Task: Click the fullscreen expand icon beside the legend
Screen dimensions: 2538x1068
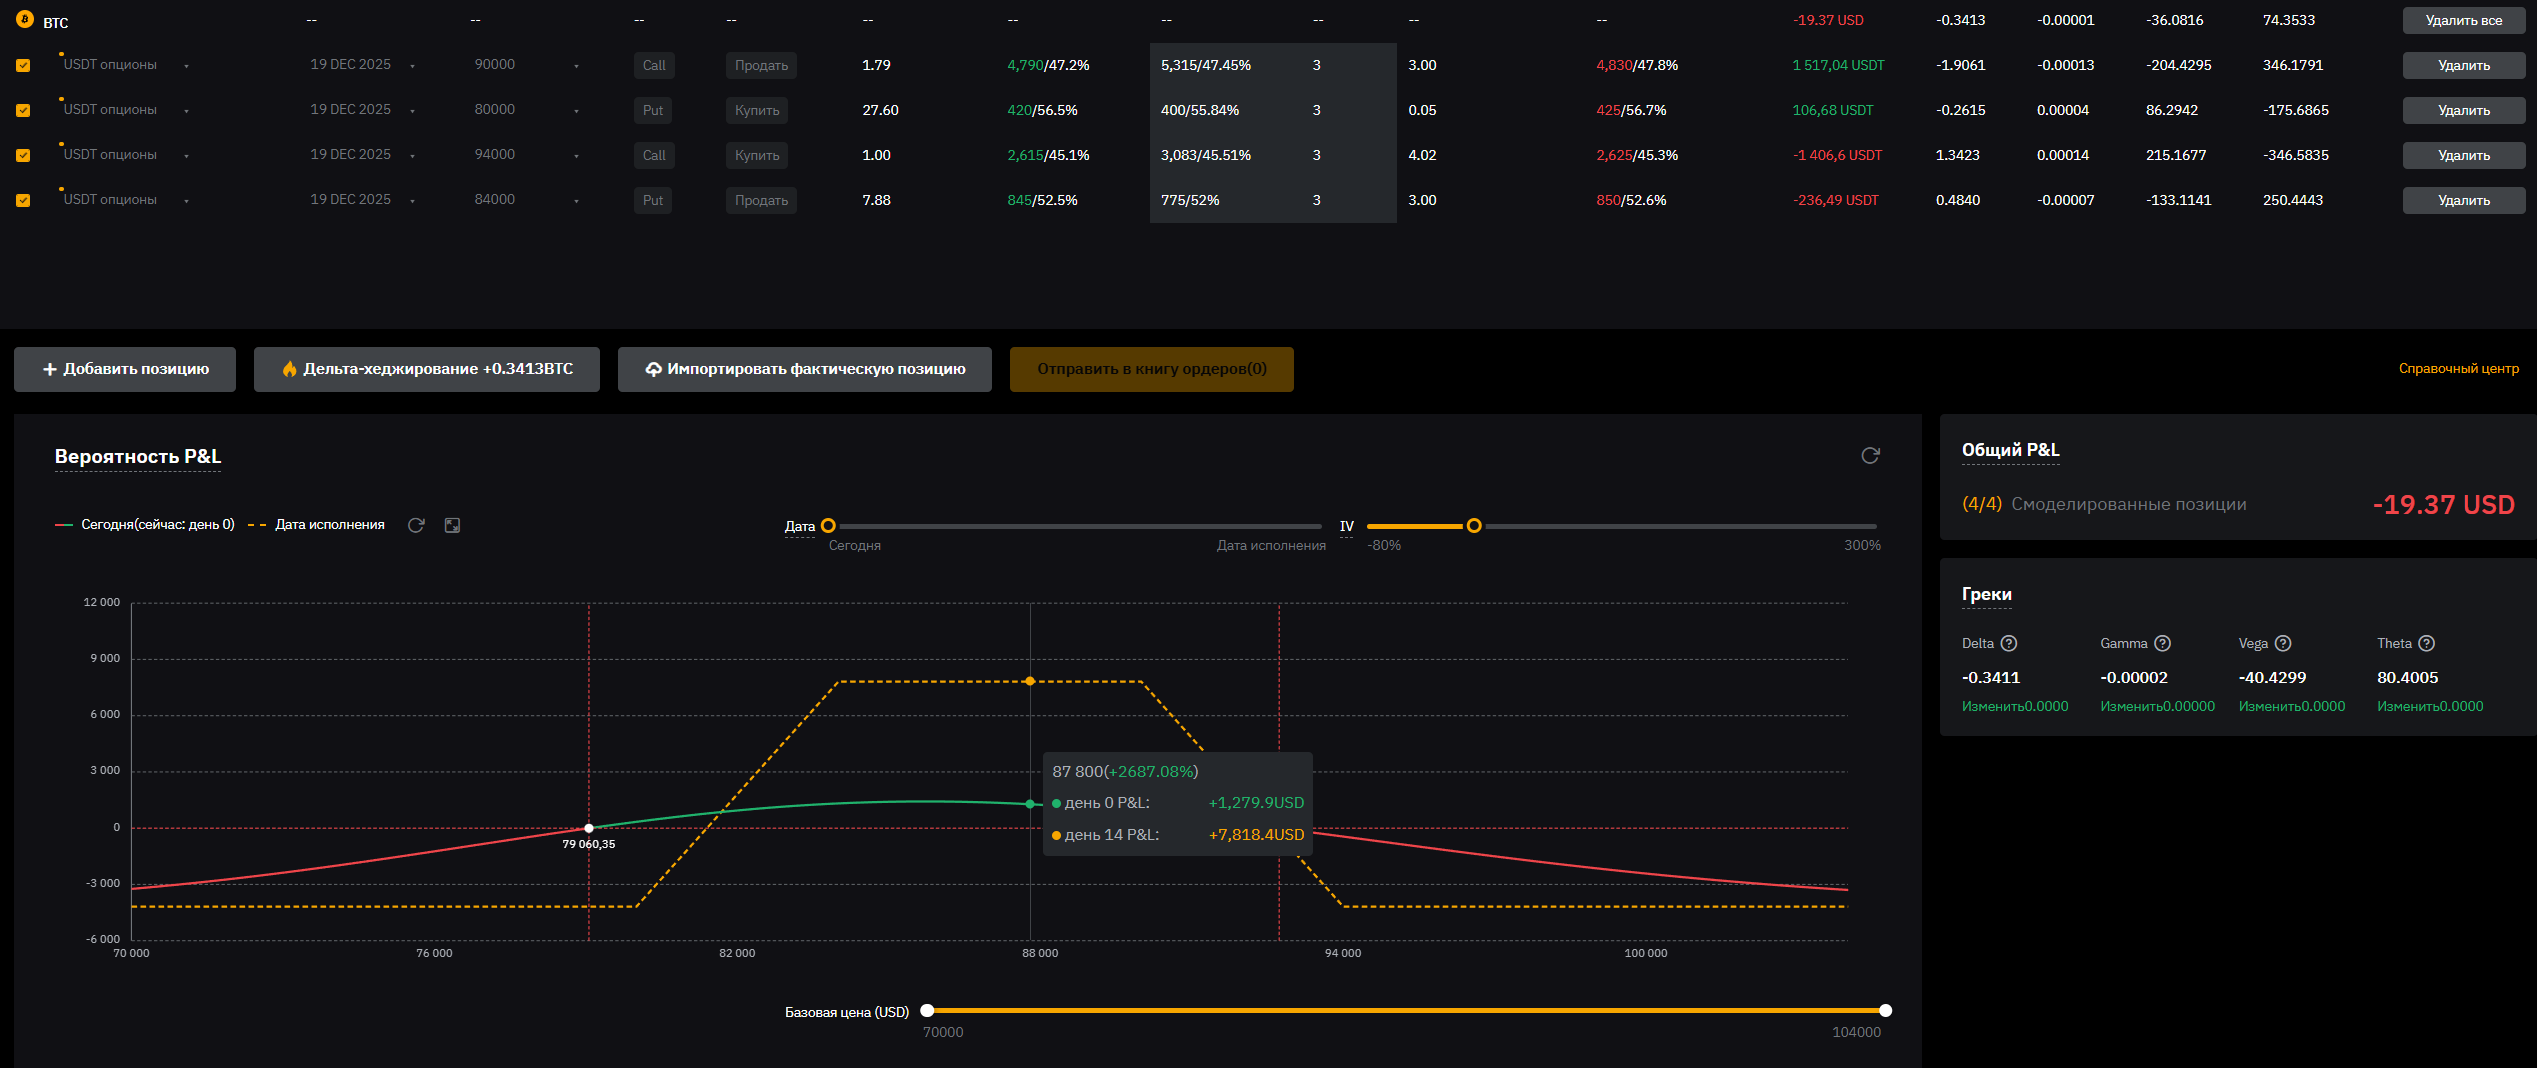Action: click(x=452, y=525)
